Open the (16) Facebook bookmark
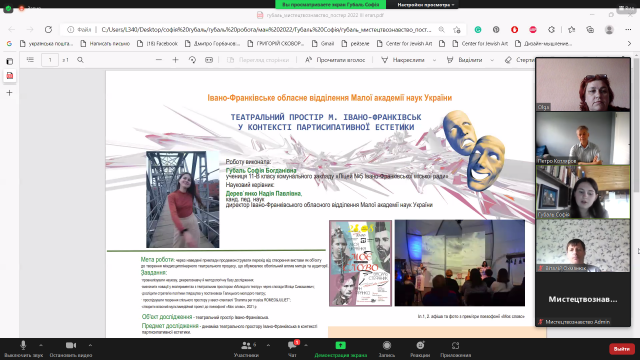The image size is (640, 360). point(157,43)
